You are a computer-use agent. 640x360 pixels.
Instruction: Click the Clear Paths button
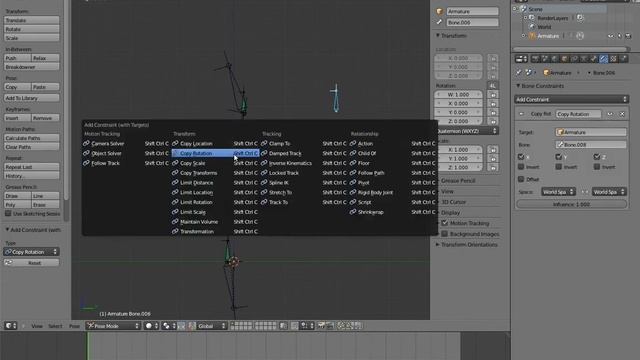[31, 147]
